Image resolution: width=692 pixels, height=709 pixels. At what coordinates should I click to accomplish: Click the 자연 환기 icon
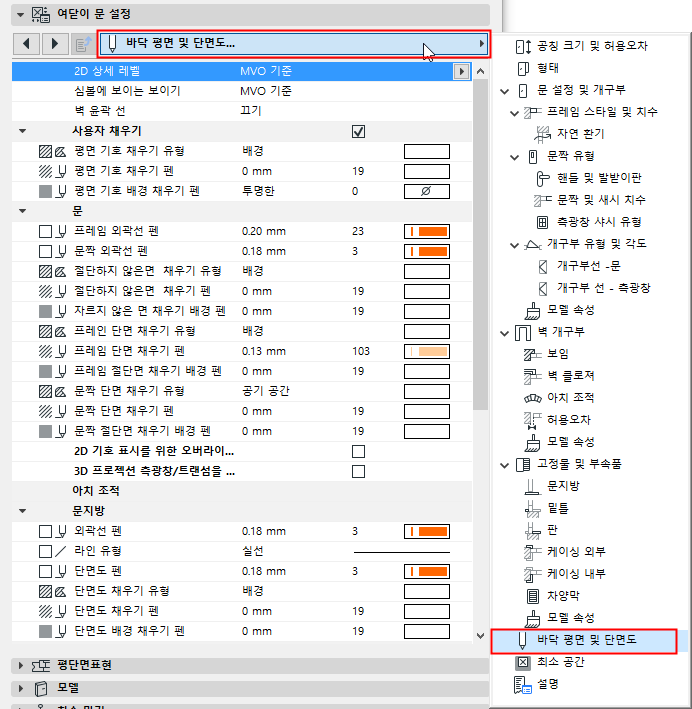(x=542, y=134)
